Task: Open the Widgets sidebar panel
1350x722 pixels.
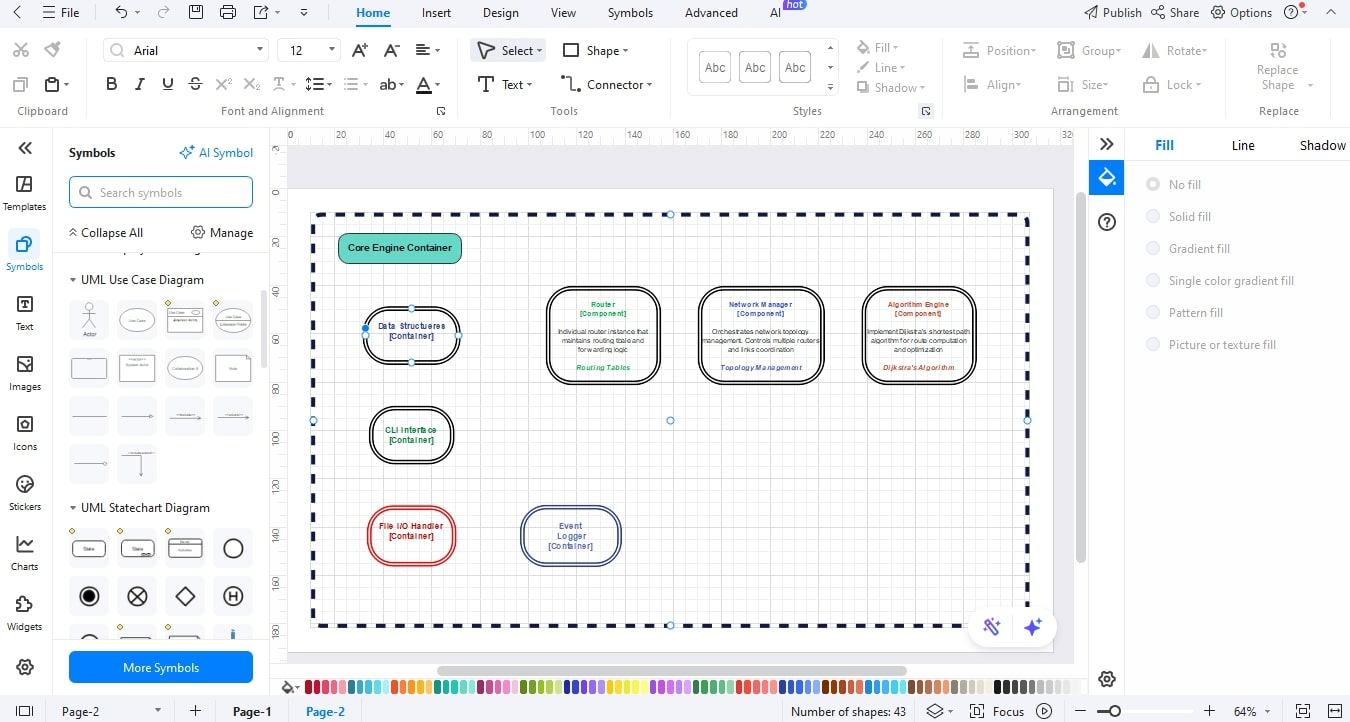Action: [25, 613]
